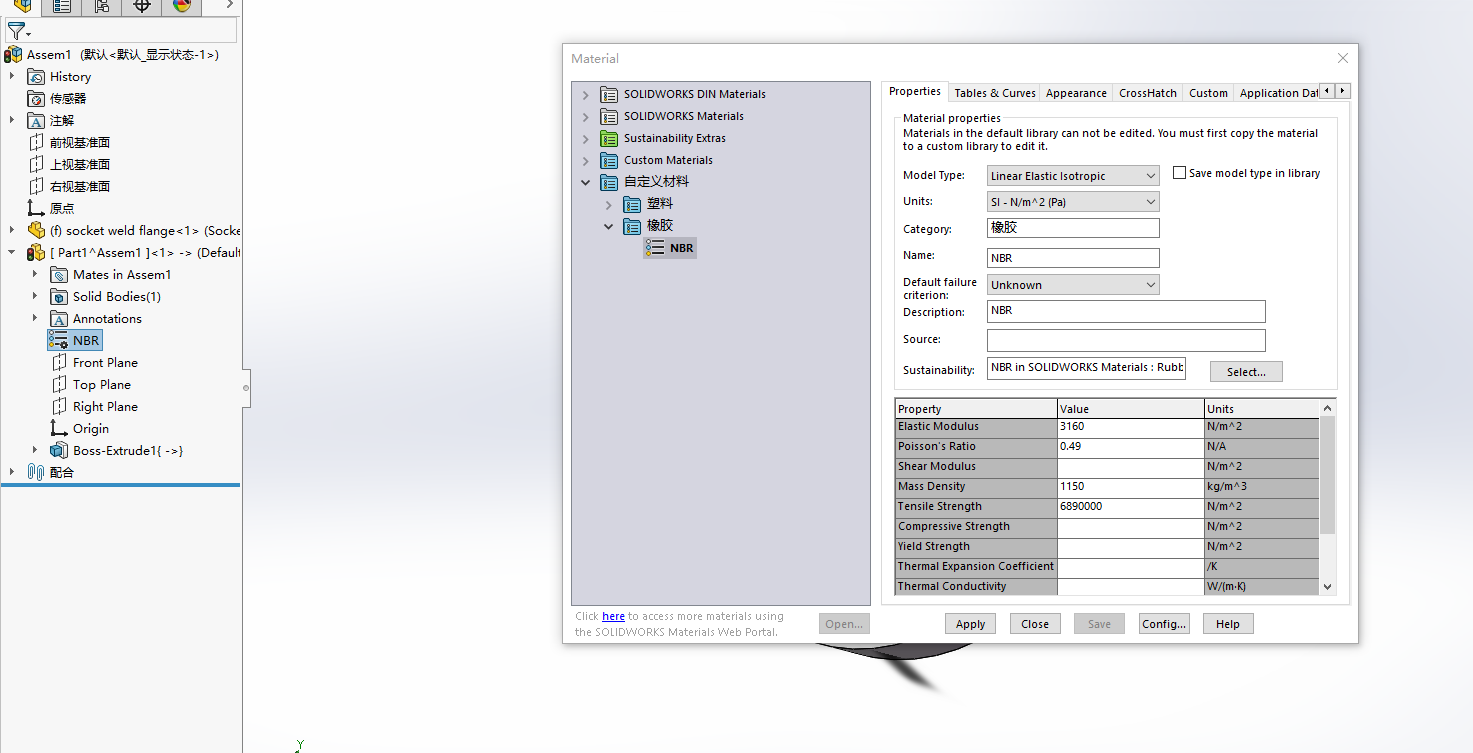This screenshot has width=1473, height=753.
Task: Switch to the Application Data tab
Action: click(x=1277, y=93)
